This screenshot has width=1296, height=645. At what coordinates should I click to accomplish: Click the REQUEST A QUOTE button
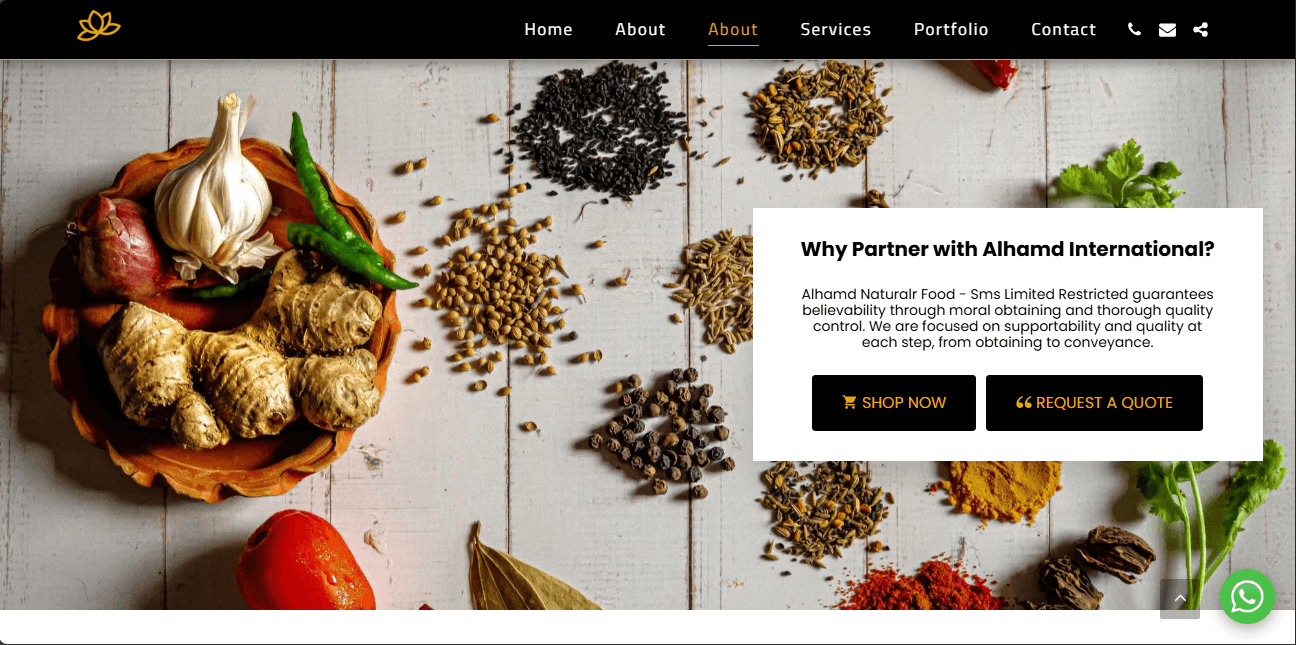[1094, 403]
